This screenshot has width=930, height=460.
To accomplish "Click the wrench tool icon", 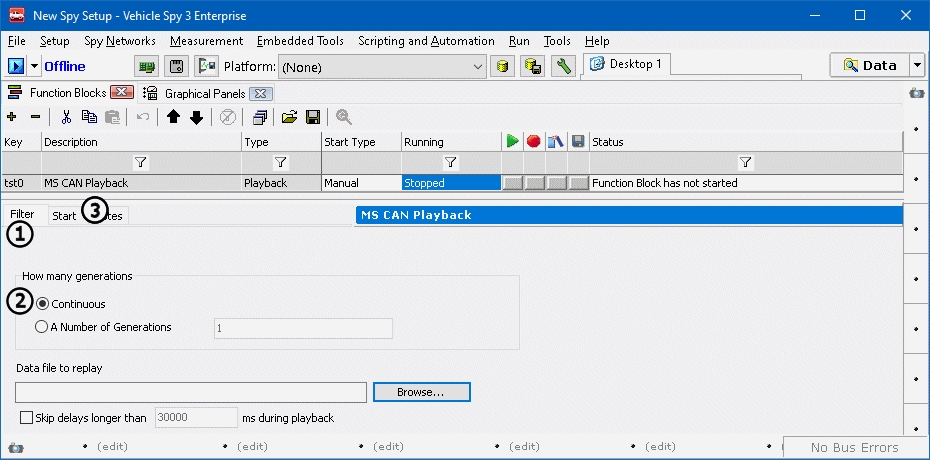I will (564, 66).
